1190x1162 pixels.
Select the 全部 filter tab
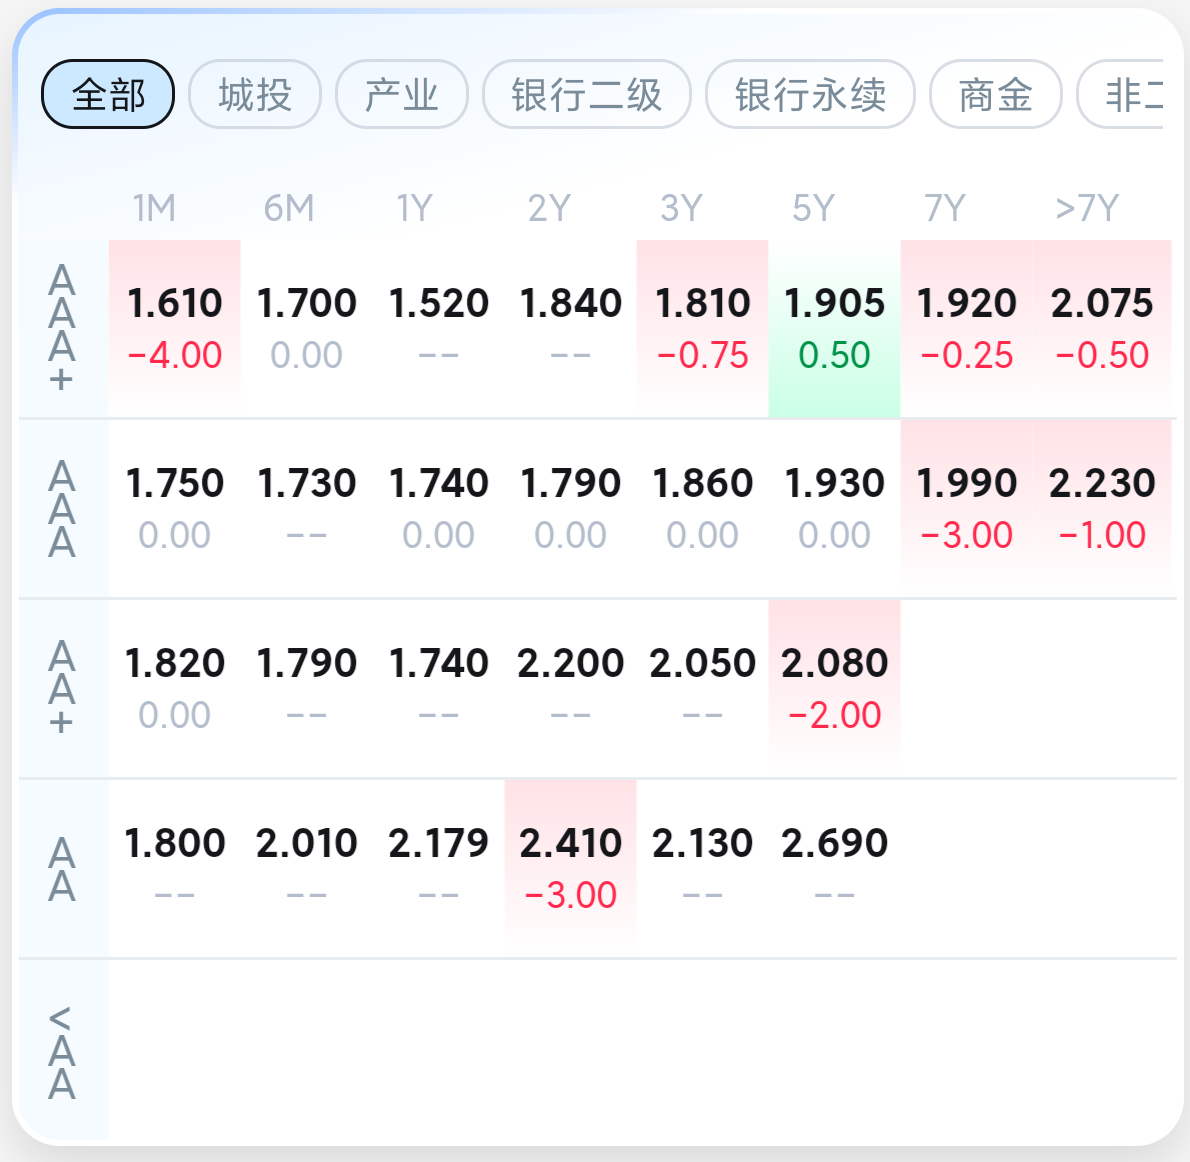pos(108,94)
